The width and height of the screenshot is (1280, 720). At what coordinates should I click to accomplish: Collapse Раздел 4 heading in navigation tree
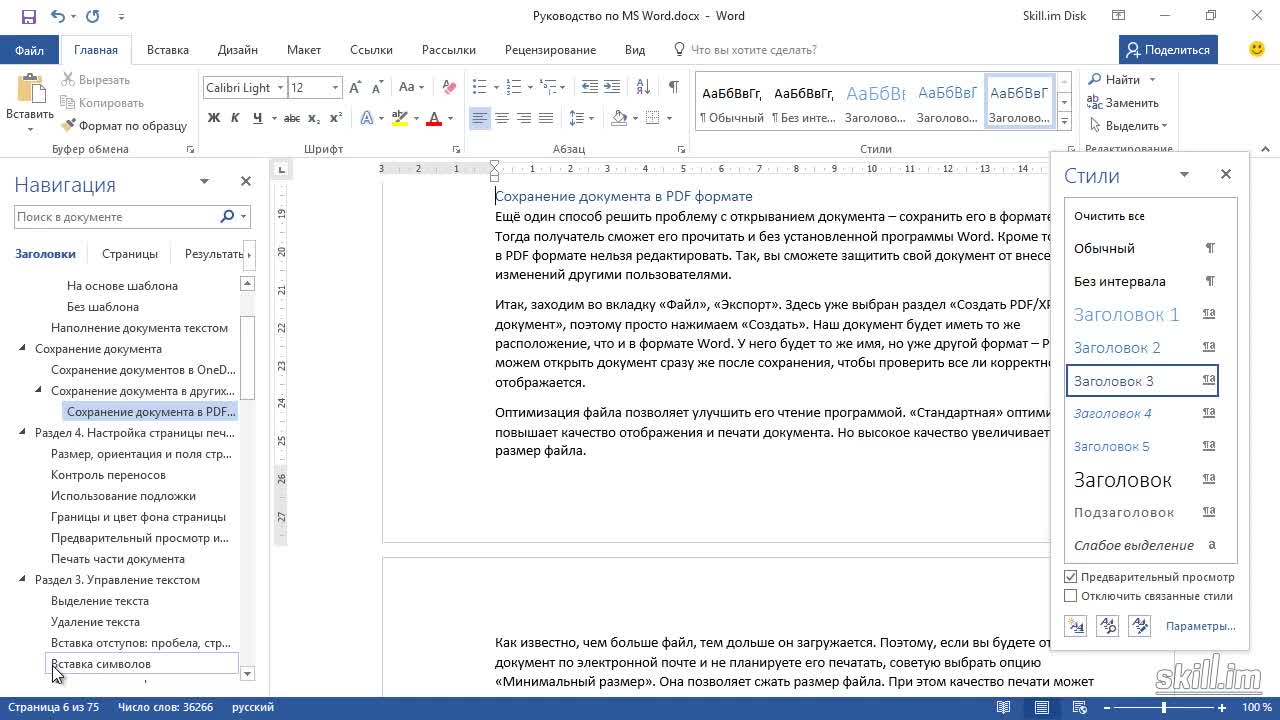[23, 433]
